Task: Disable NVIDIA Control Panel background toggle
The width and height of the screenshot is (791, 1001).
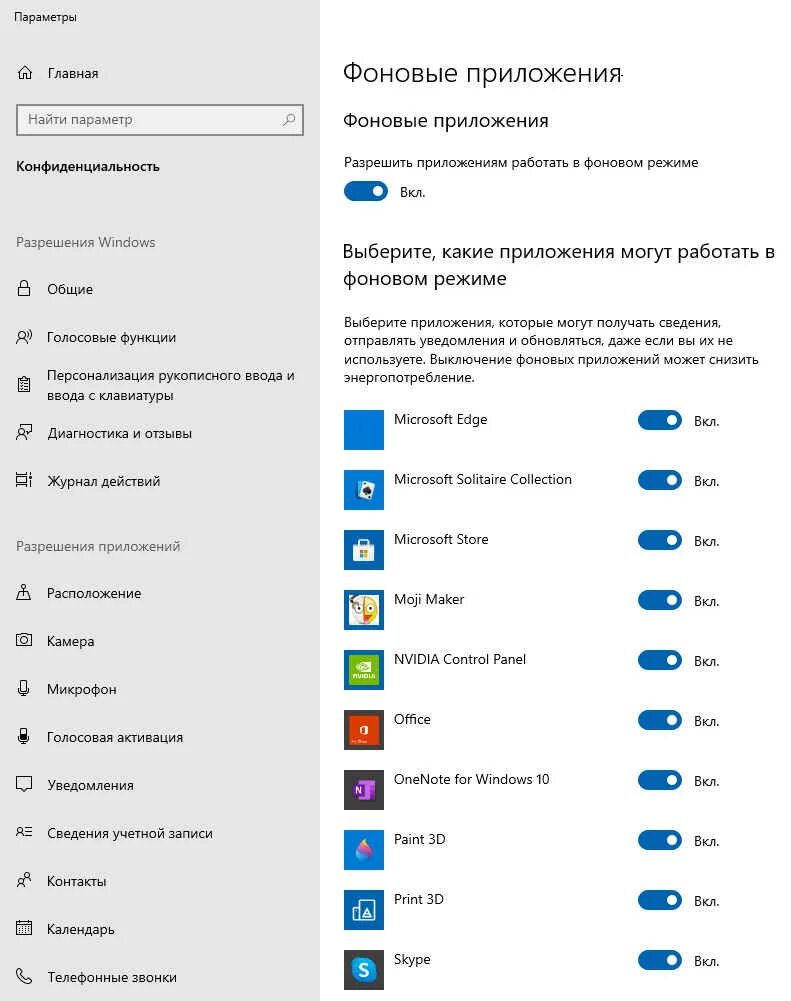Action: [x=660, y=660]
